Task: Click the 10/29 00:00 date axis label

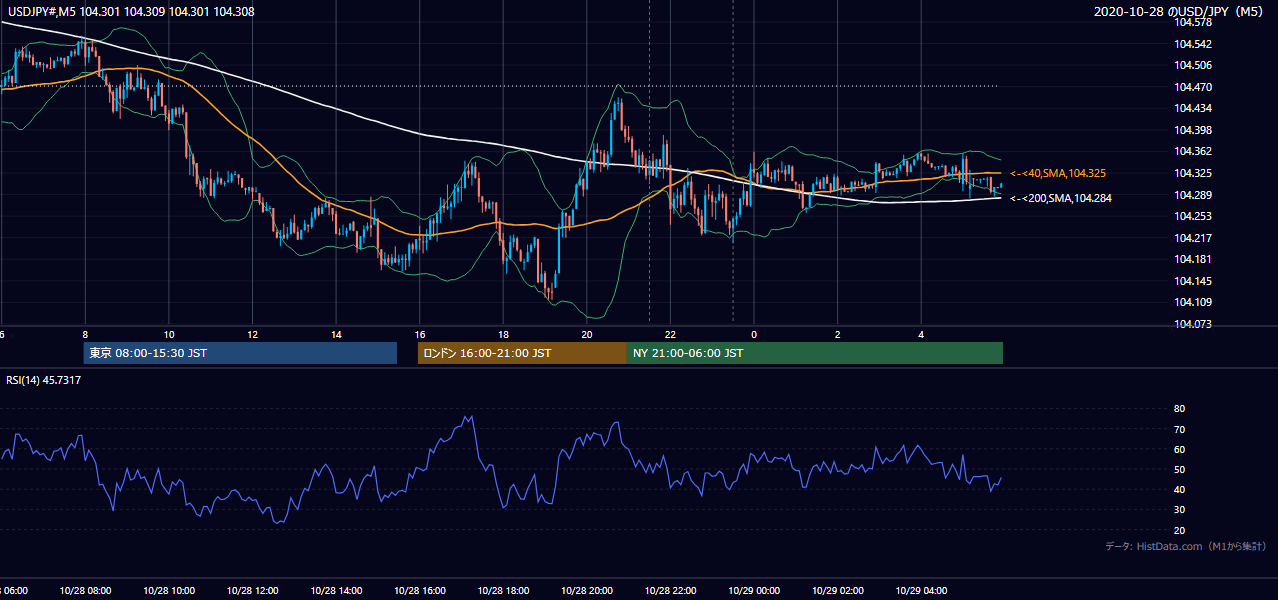Action: click(754, 591)
